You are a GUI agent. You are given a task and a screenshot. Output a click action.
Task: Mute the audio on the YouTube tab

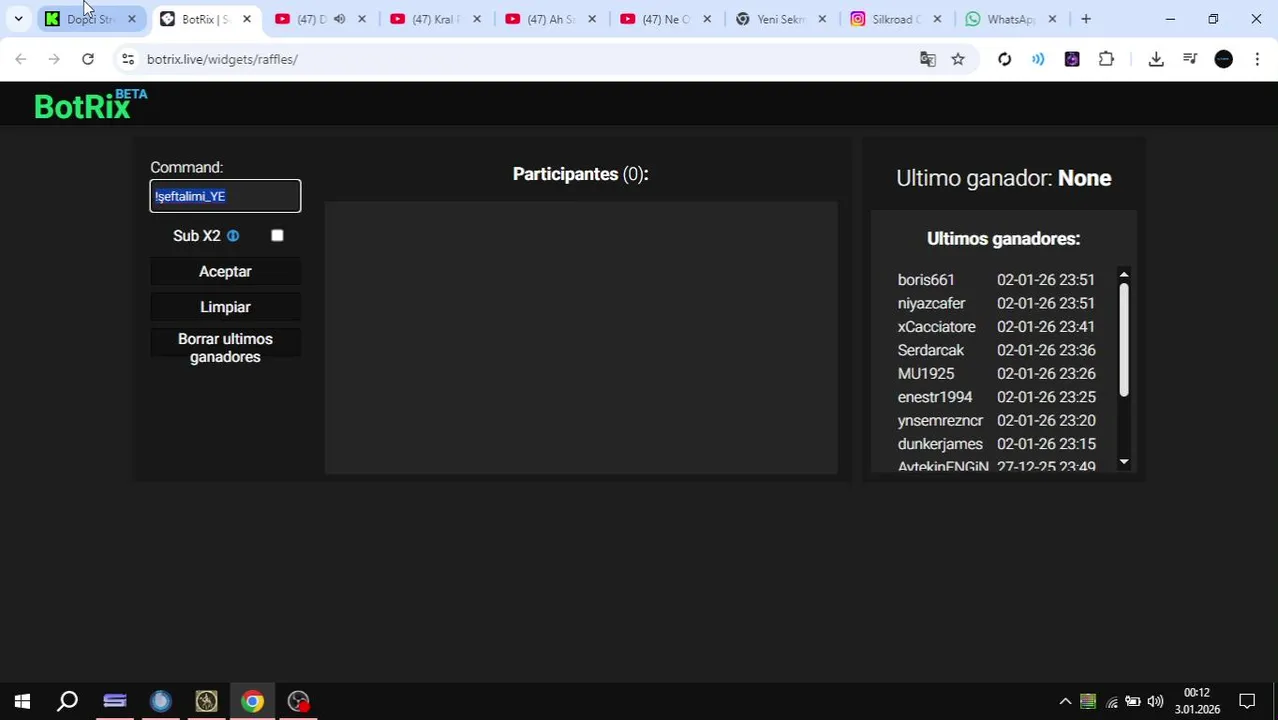tap(339, 19)
